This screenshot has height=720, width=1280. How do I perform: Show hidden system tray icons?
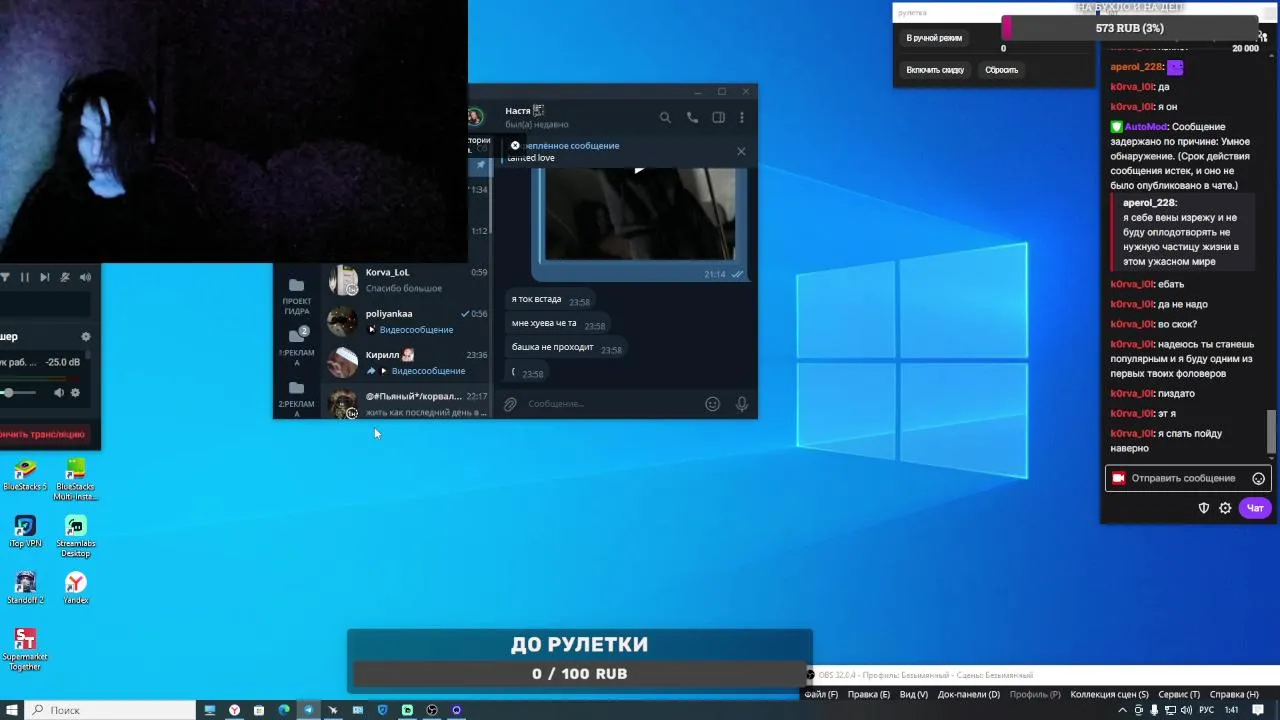[1121, 710]
